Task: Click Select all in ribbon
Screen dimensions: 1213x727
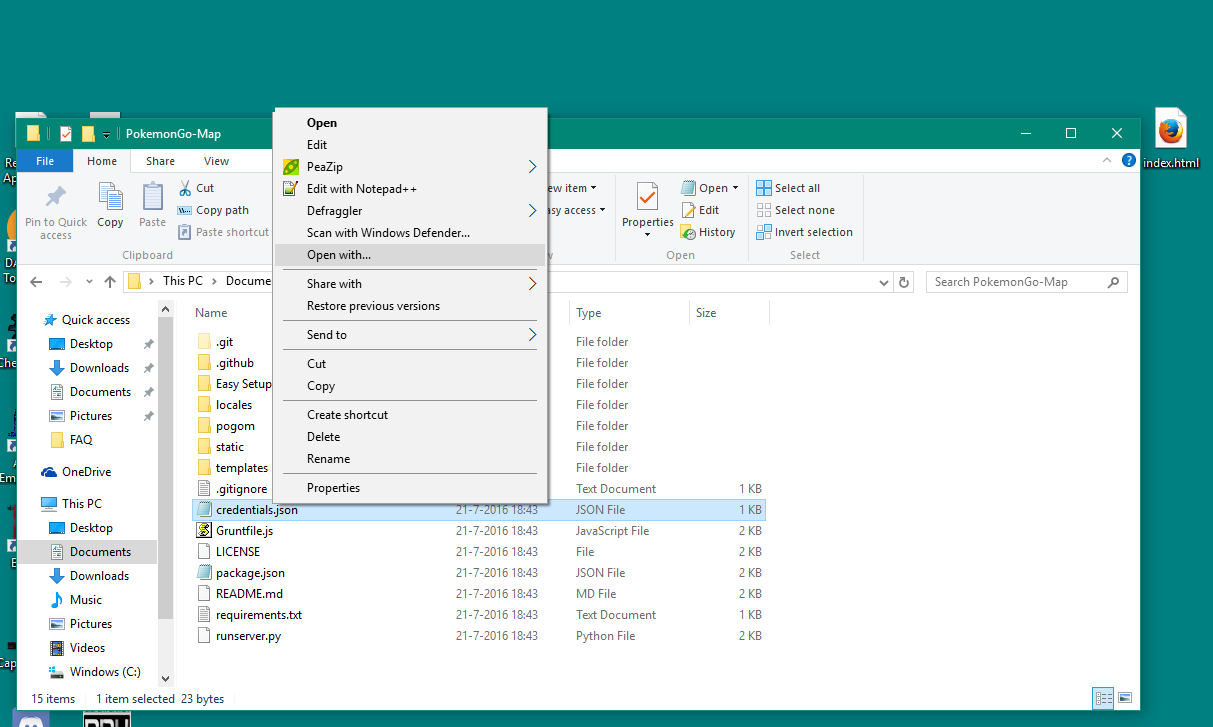Action: click(x=788, y=188)
